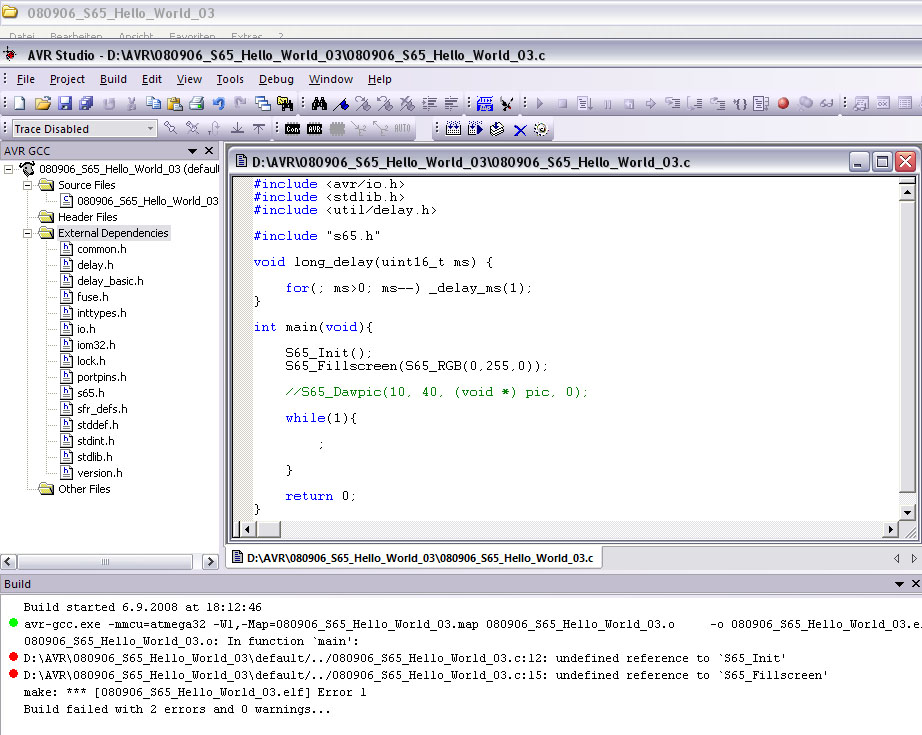This screenshot has height=735, width=922.
Task: Select the Other Files folder
Action: pyautogui.click(x=84, y=489)
